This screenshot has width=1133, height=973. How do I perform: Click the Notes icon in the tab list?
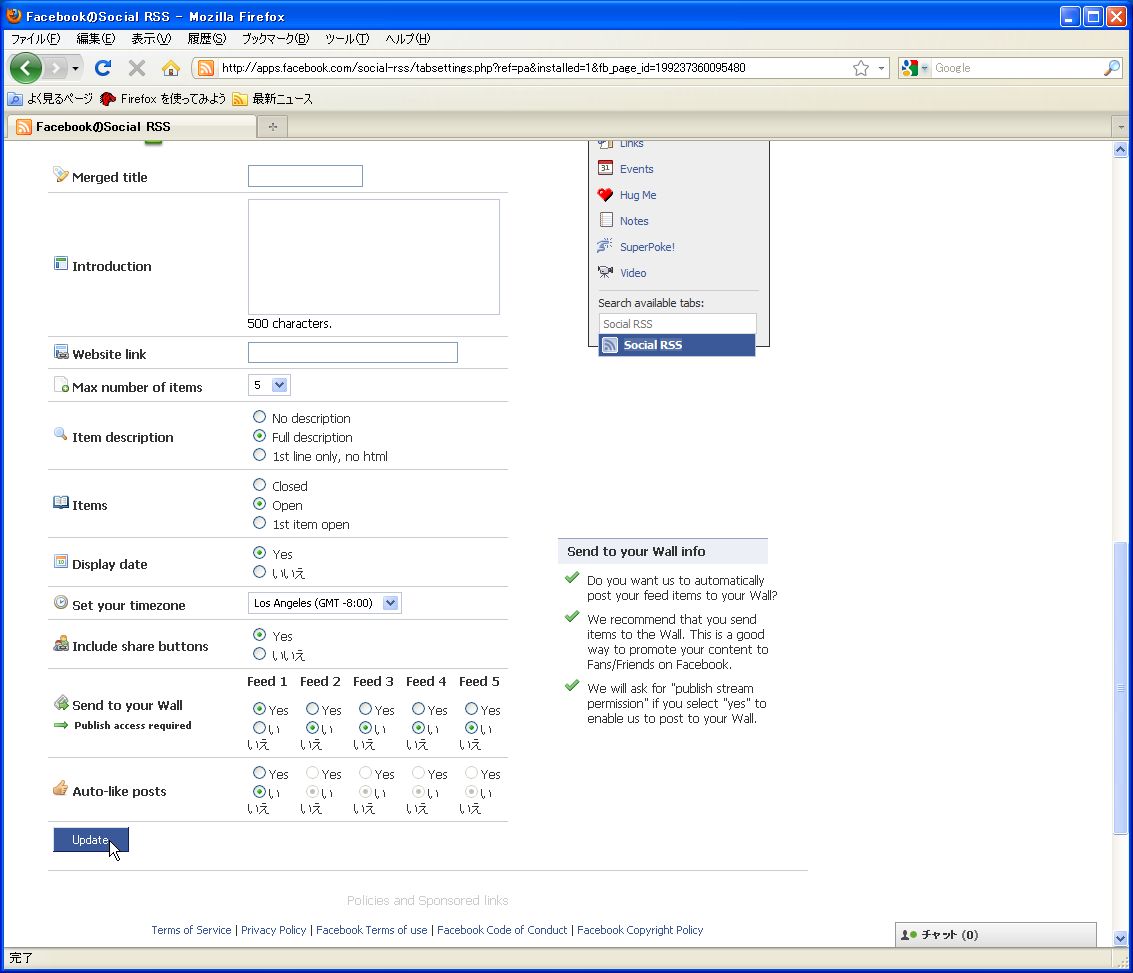click(606, 220)
